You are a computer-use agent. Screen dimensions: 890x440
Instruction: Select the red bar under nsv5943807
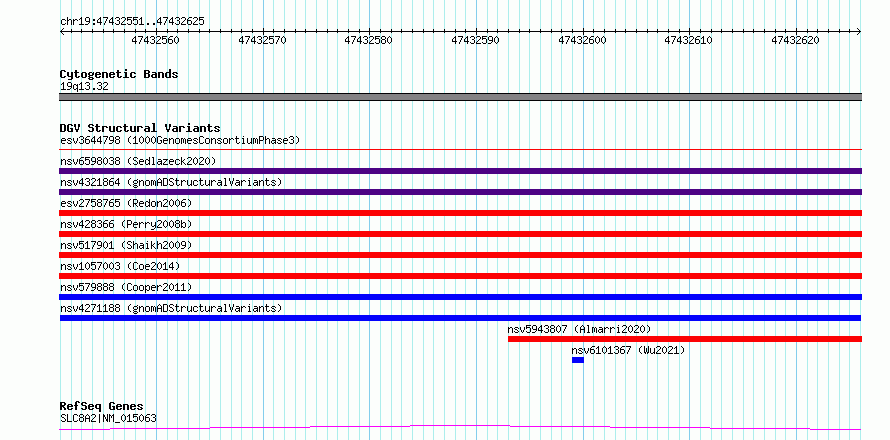coord(685,339)
